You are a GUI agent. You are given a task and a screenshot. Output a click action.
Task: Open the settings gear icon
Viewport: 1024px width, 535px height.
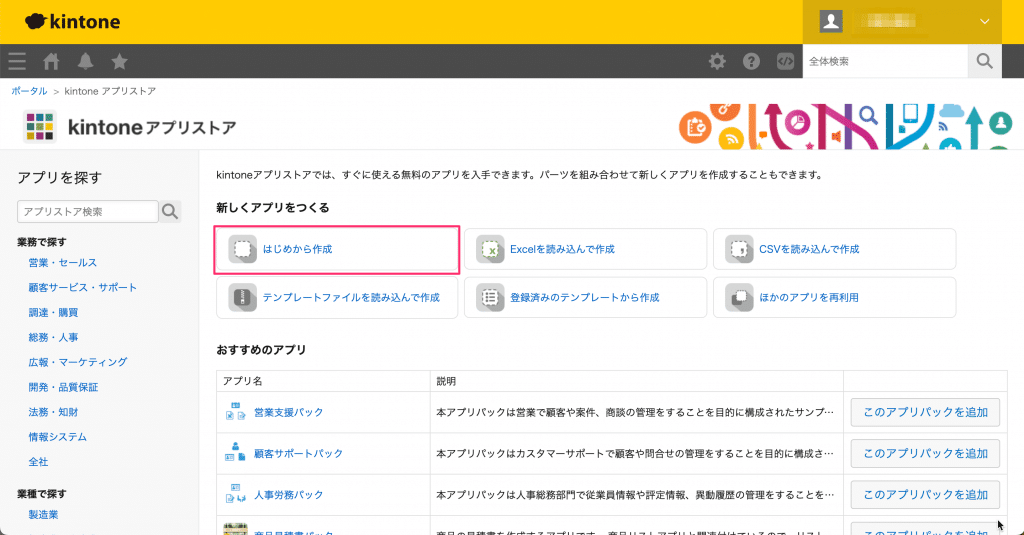click(x=717, y=61)
